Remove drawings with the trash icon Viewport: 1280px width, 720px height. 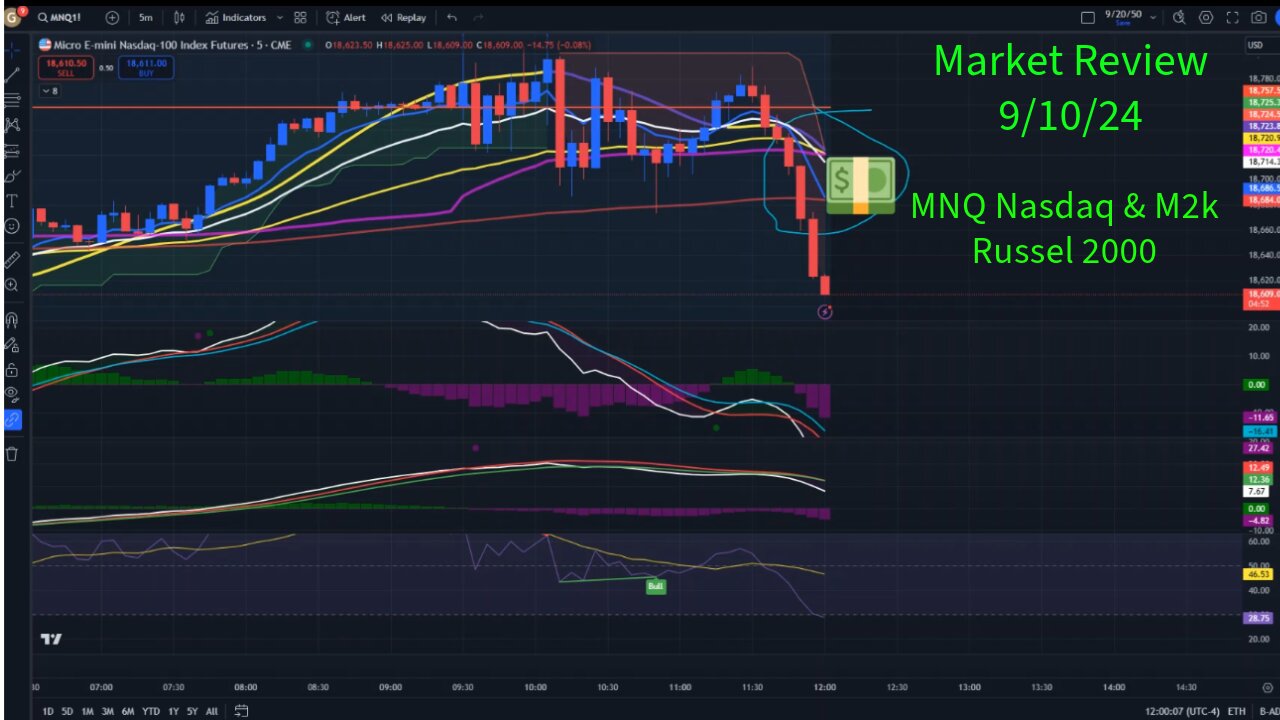pyautogui.click(x=12, y=454)
